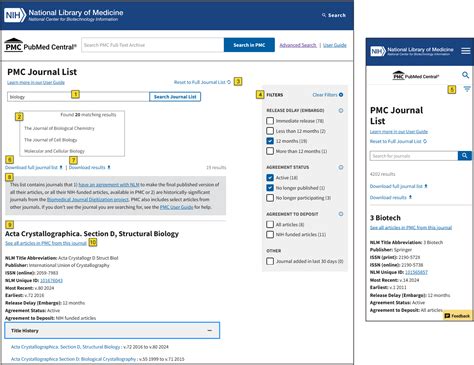Viewport: 474px width, 365px height.
Task: Tap the search magnifier next to mobile PMC logo
Action: click(x=465, y=75)
